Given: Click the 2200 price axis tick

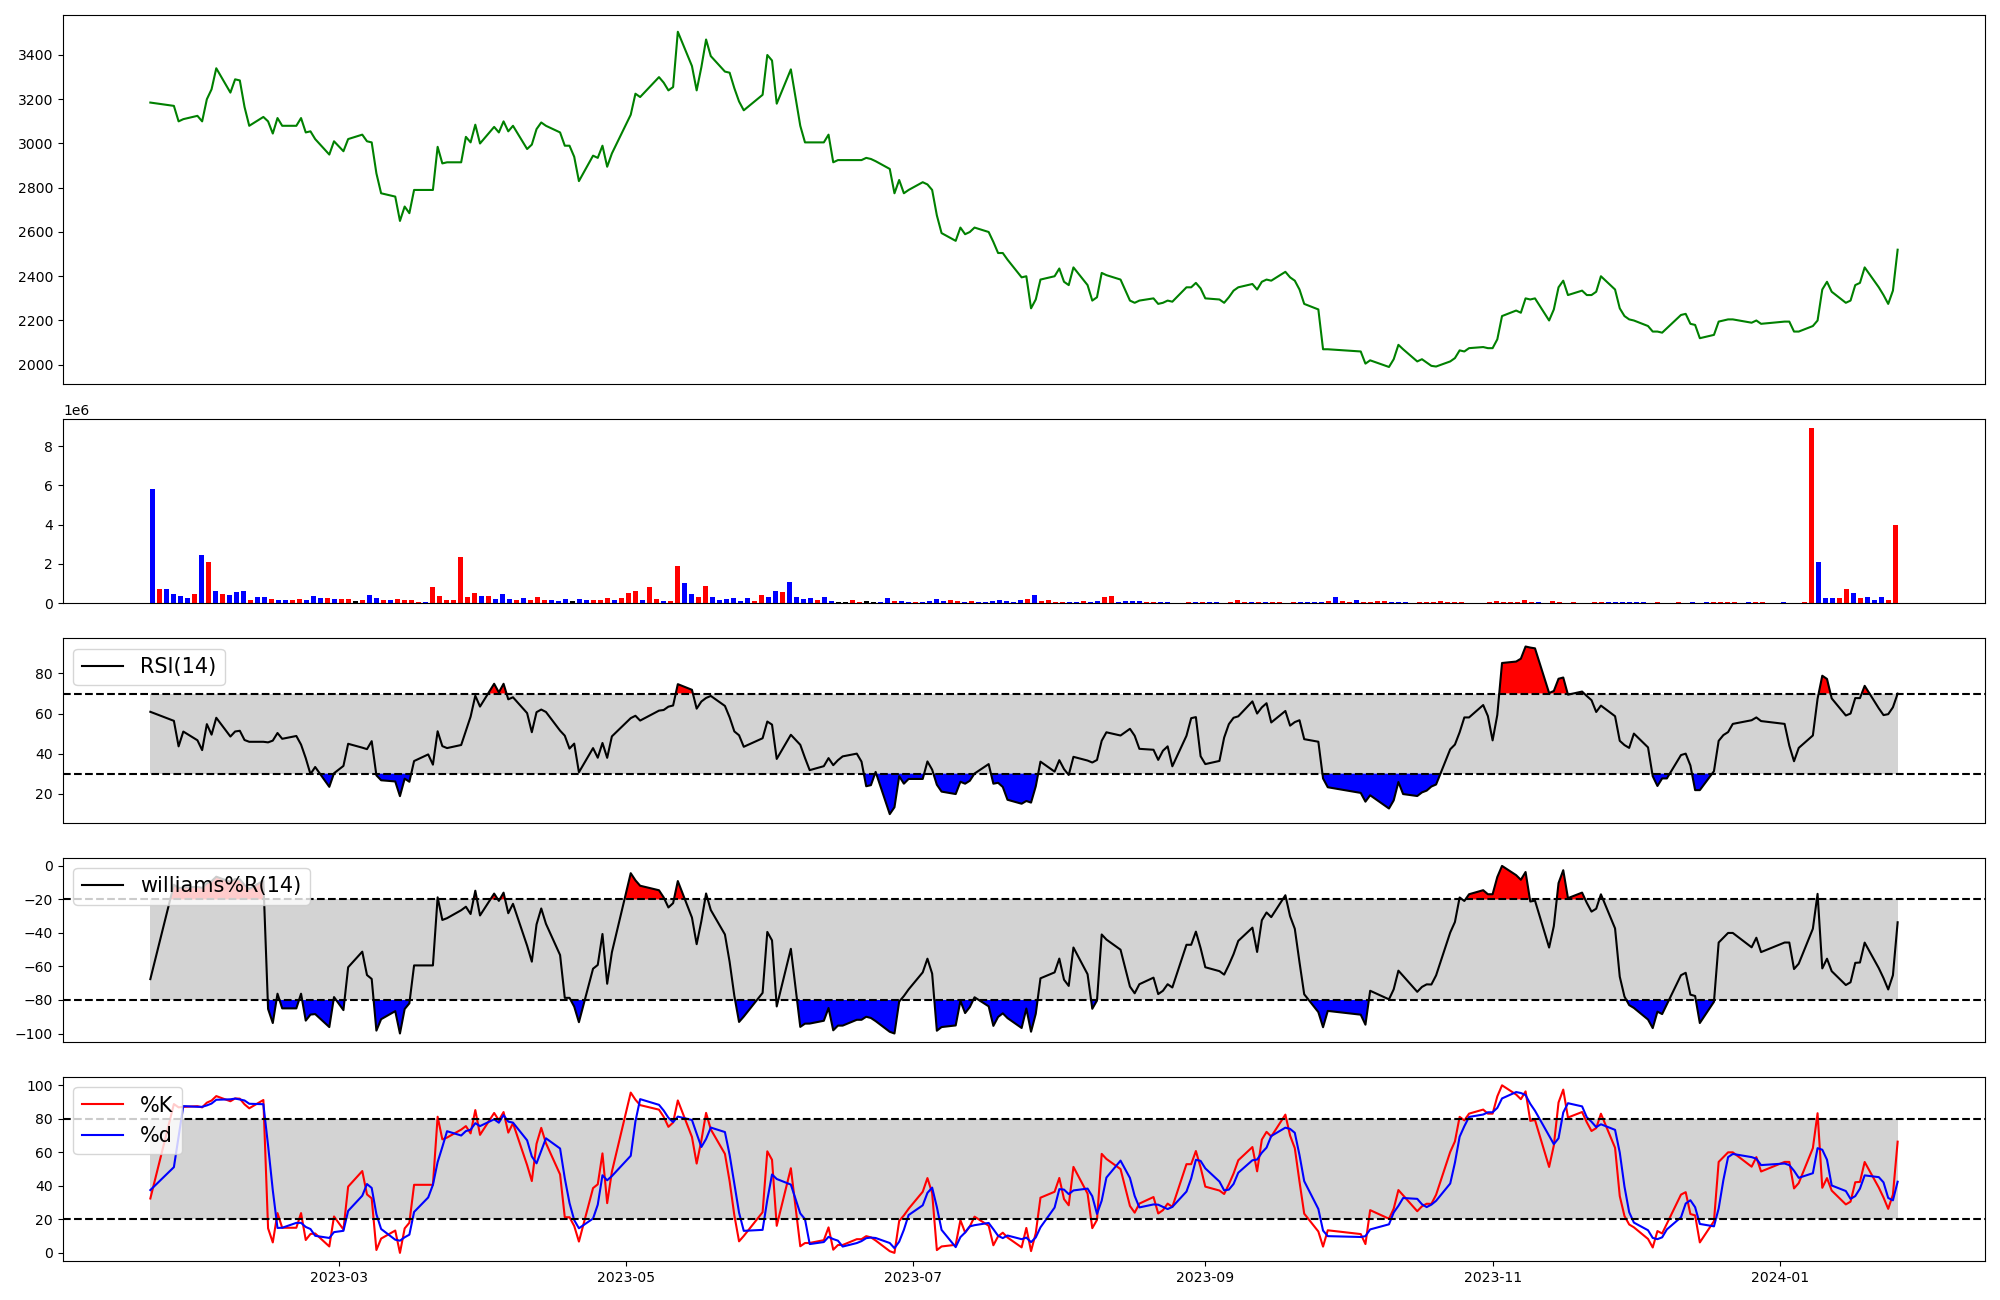Looking at the screenshot, I should (x=35, y=321).
